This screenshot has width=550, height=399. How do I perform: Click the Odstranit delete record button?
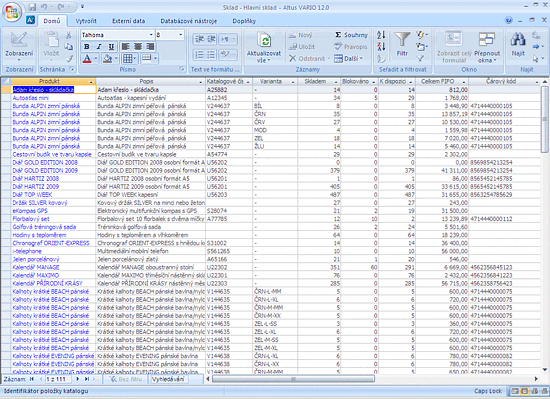tap(308, 58)
